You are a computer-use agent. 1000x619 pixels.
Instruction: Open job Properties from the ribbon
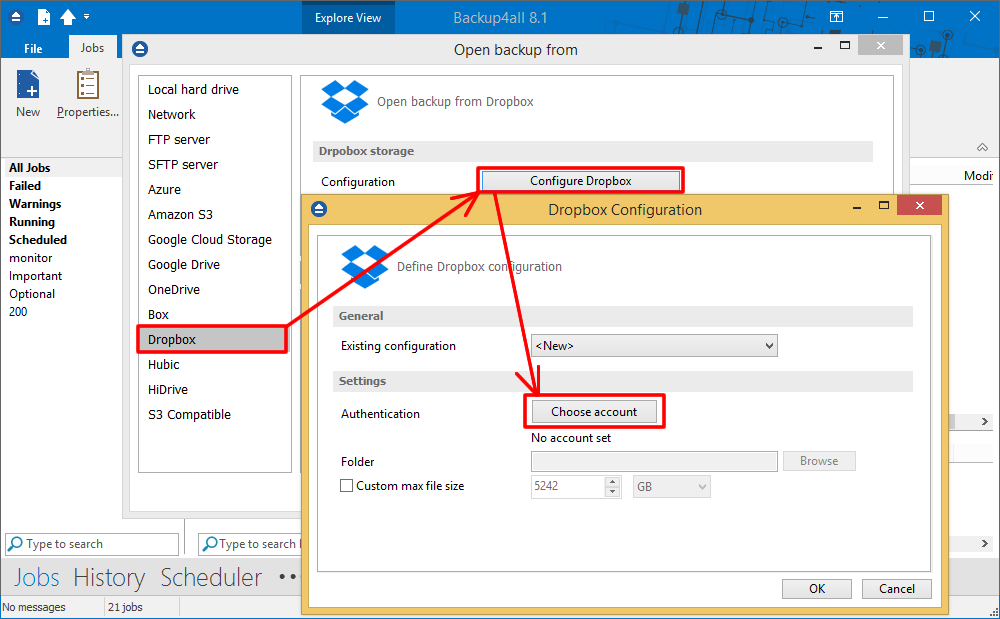coord(87,86)
